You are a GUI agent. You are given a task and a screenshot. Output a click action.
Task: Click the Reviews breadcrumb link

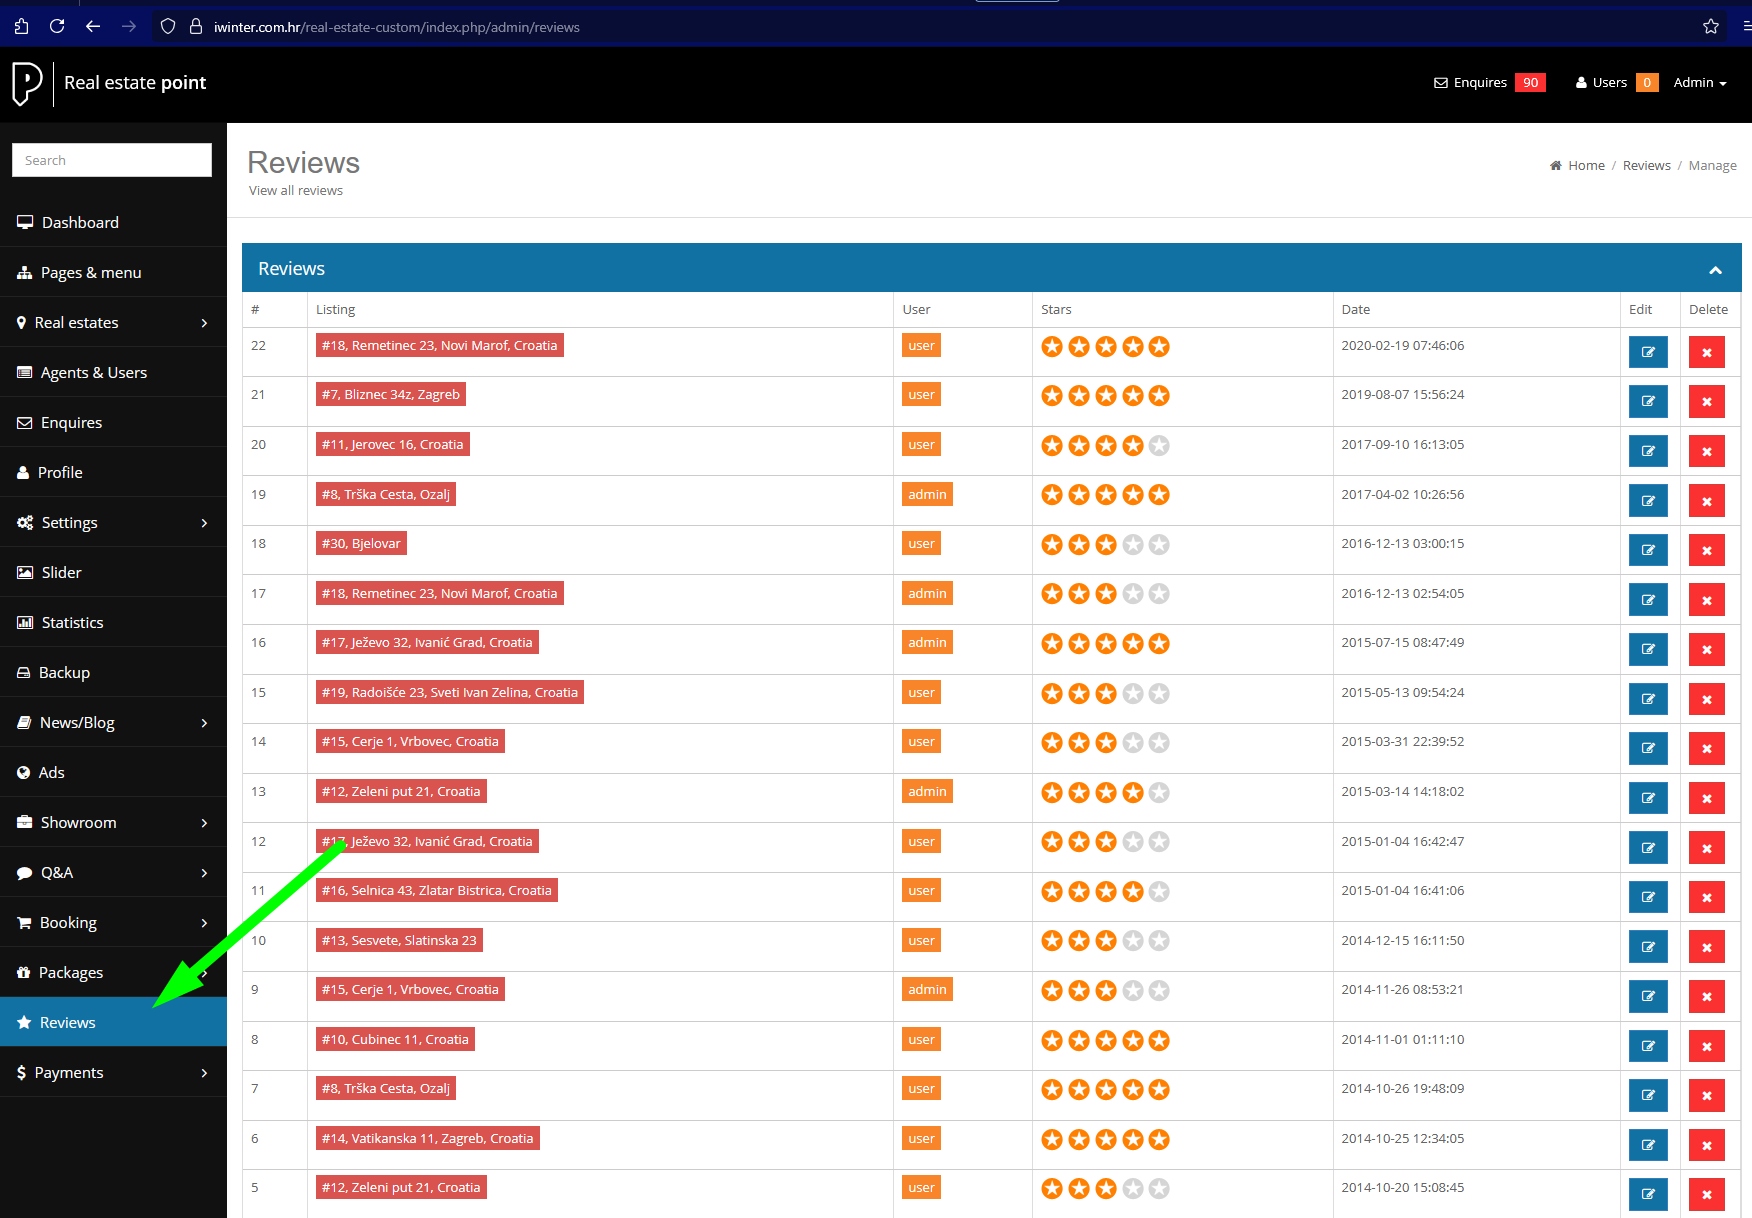click(x=1646, y=166)
